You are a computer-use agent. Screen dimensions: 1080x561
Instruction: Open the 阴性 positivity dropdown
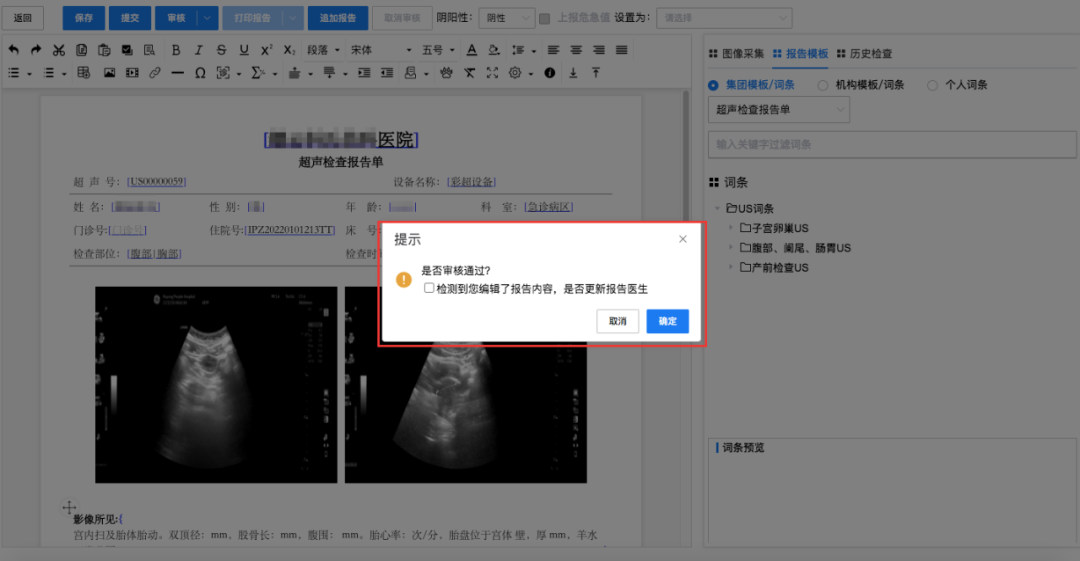tap(507, 18)
